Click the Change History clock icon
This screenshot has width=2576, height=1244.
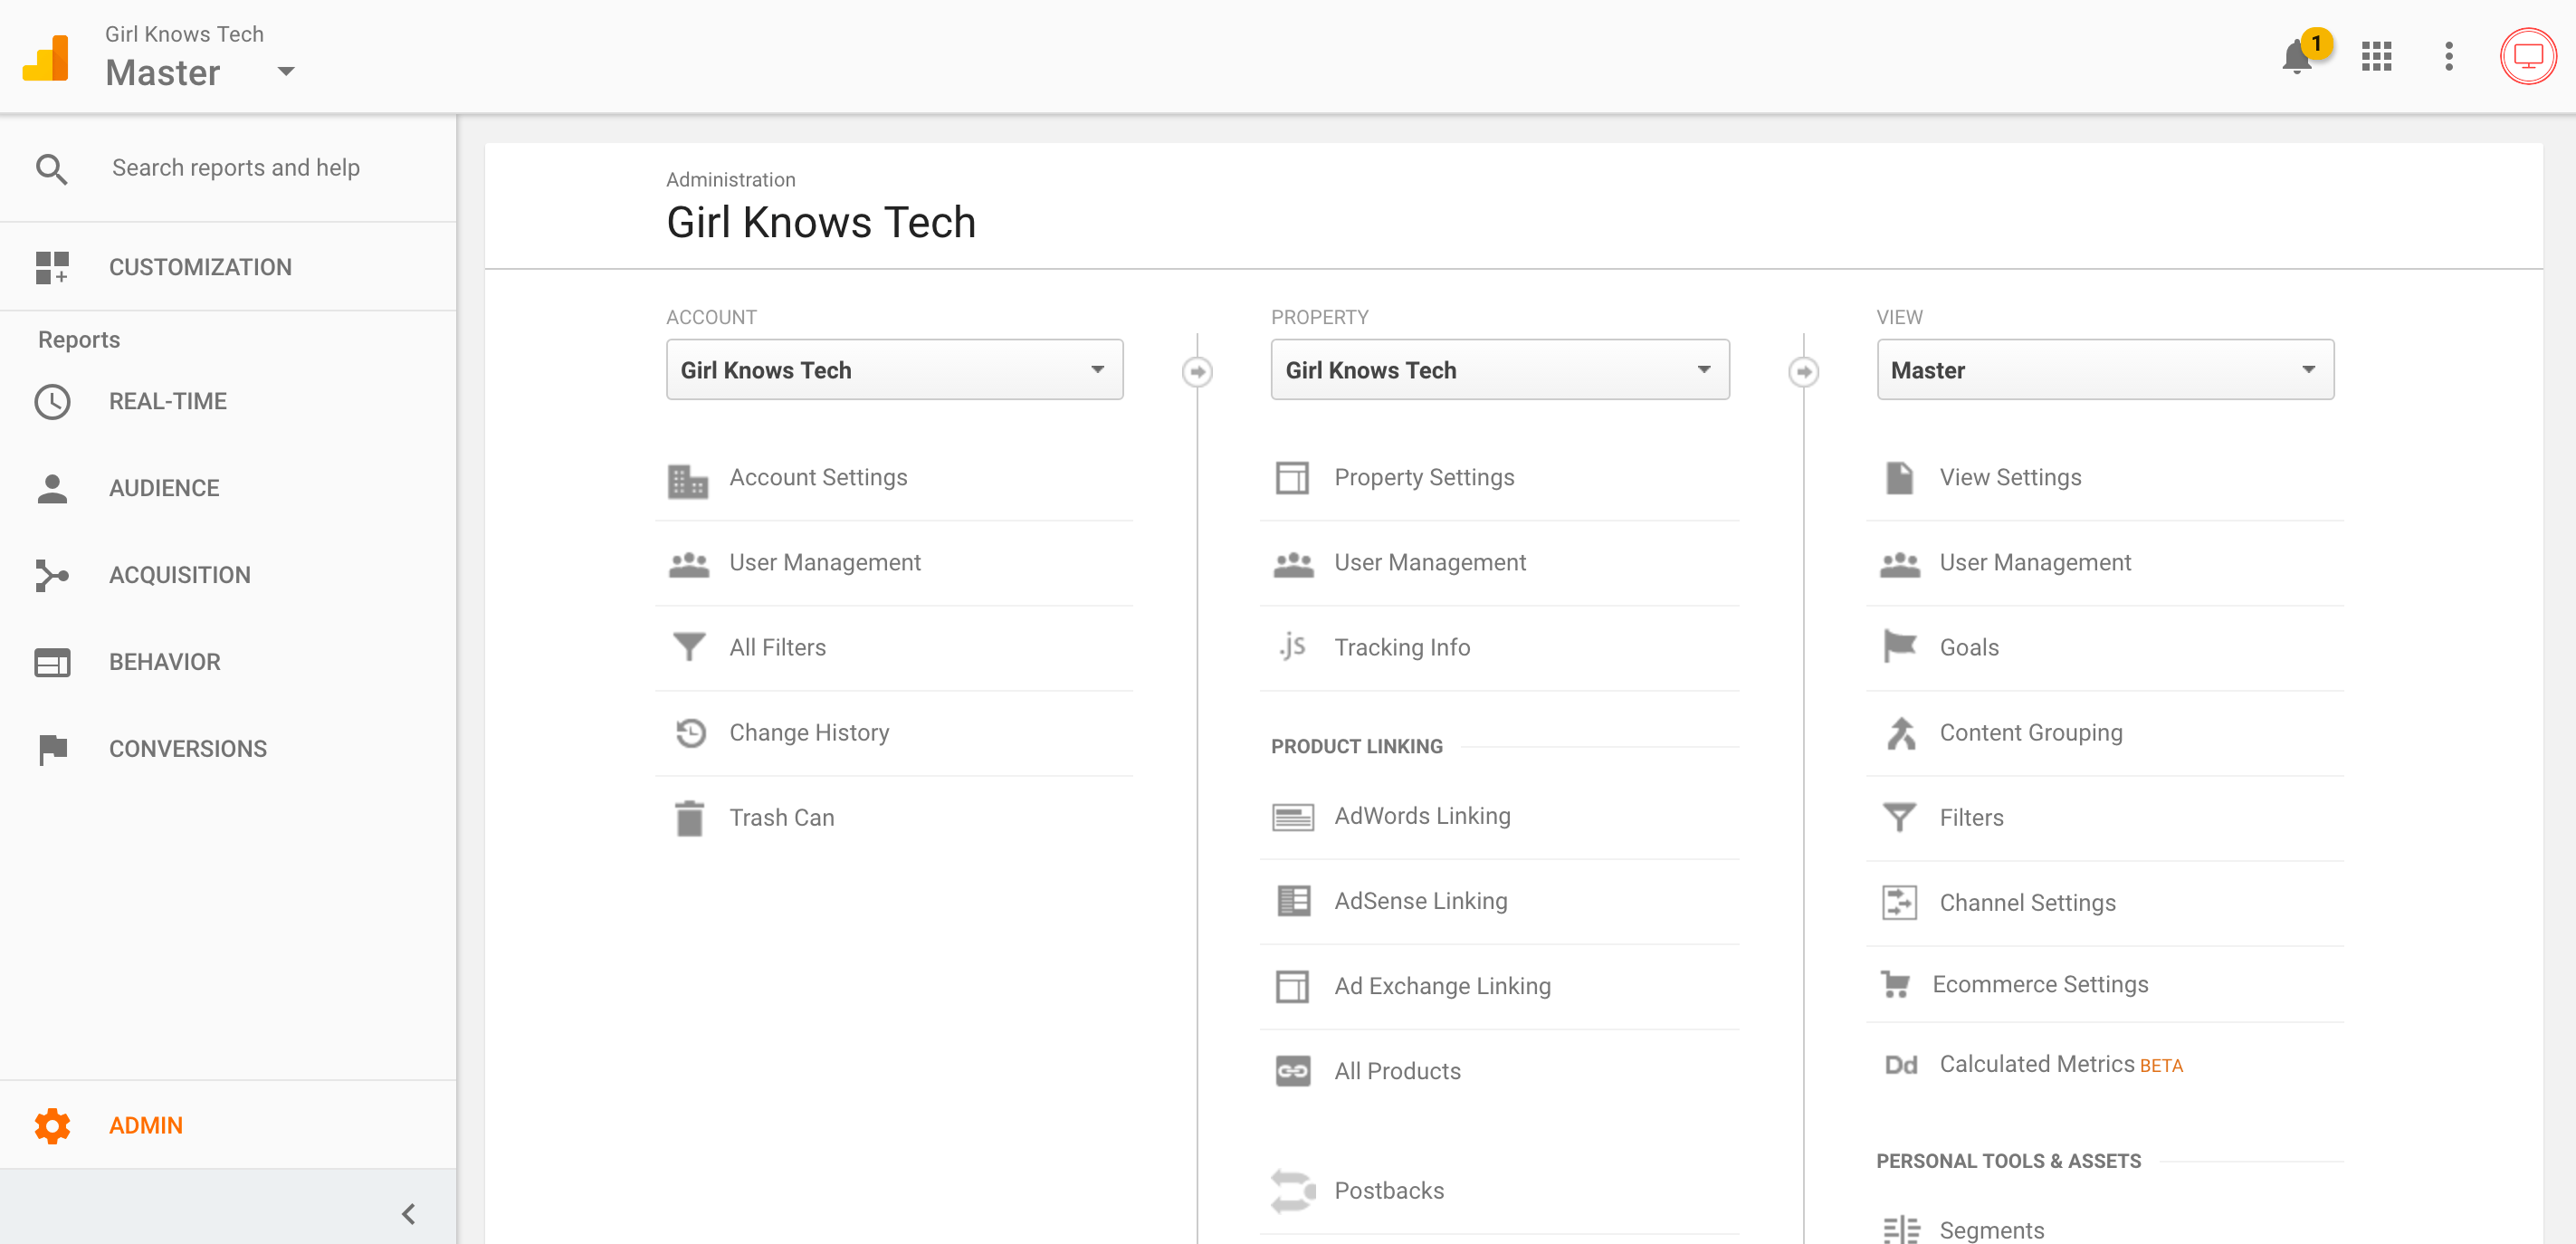pyautogui.click(x=688, y=732)
